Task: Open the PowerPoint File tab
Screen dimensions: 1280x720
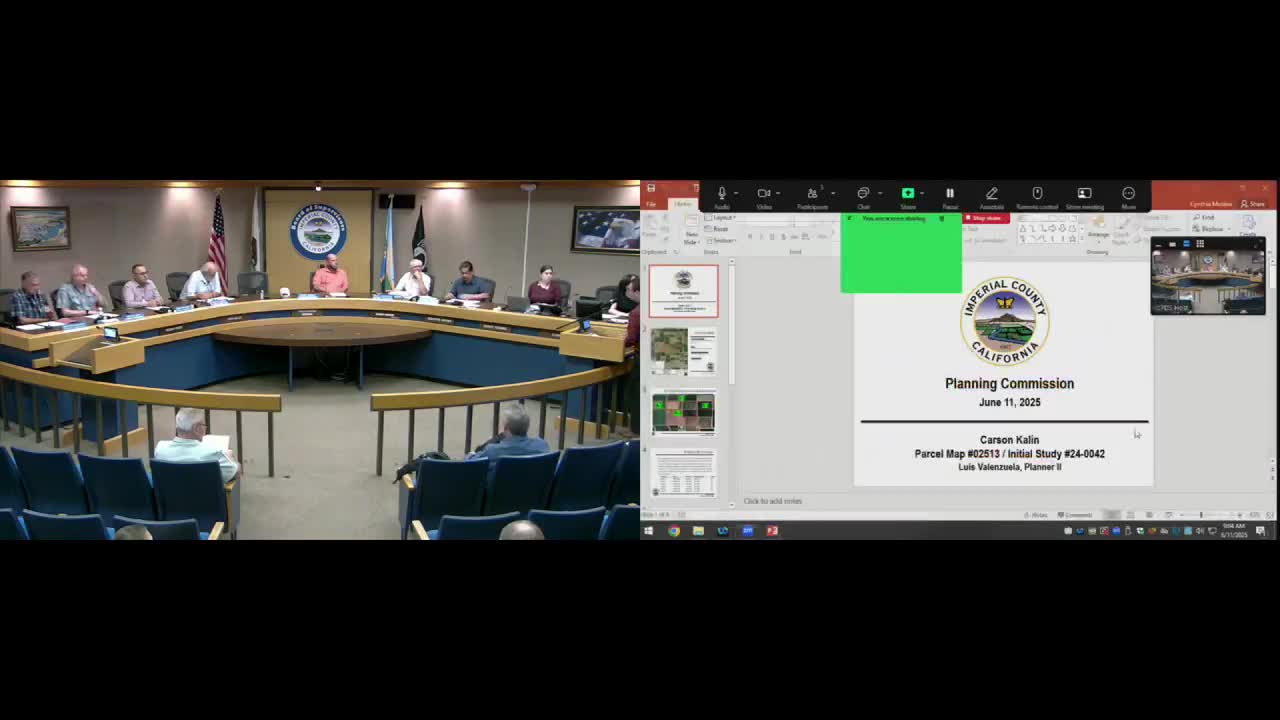Action: (651, 204)
